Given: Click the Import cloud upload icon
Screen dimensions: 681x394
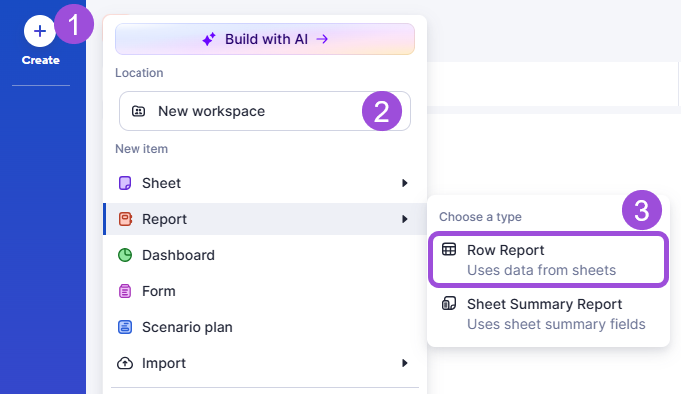Looking at the screenshot, I should tap(125, 363).
